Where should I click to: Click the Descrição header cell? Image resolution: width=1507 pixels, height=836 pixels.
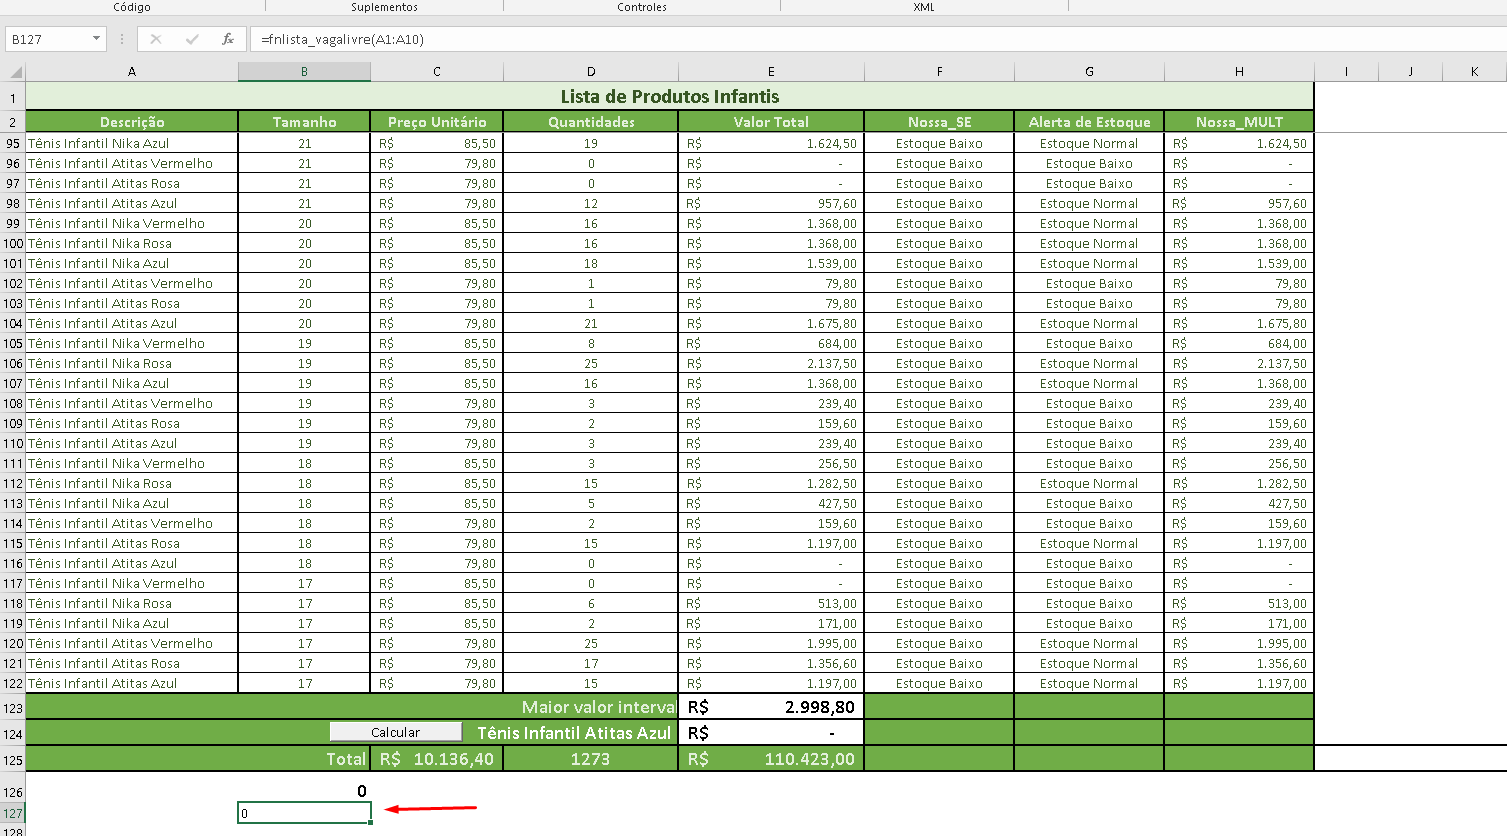pyautogui.click(x=132, y=122)
